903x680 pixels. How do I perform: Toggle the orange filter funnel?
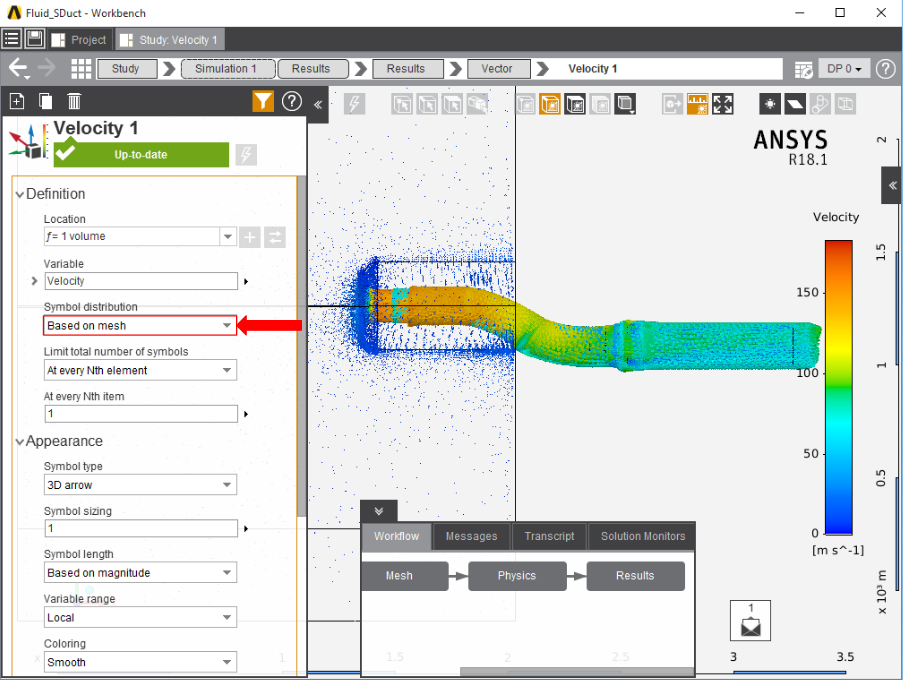point(263,101)
